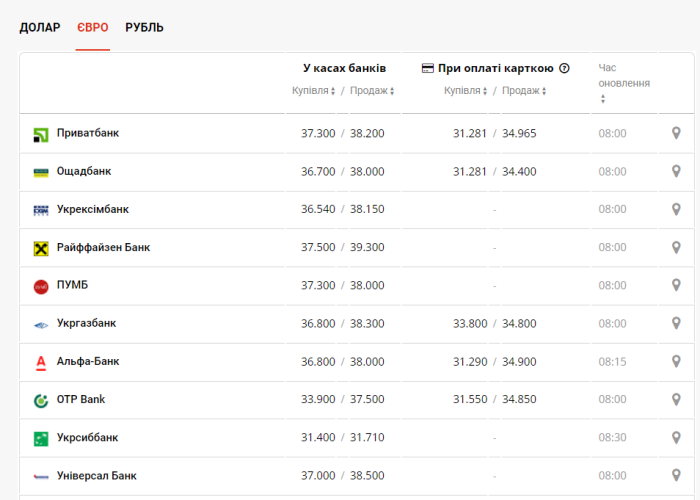Click the Райффайзен Банк logo icon

[x=41, y=248]
